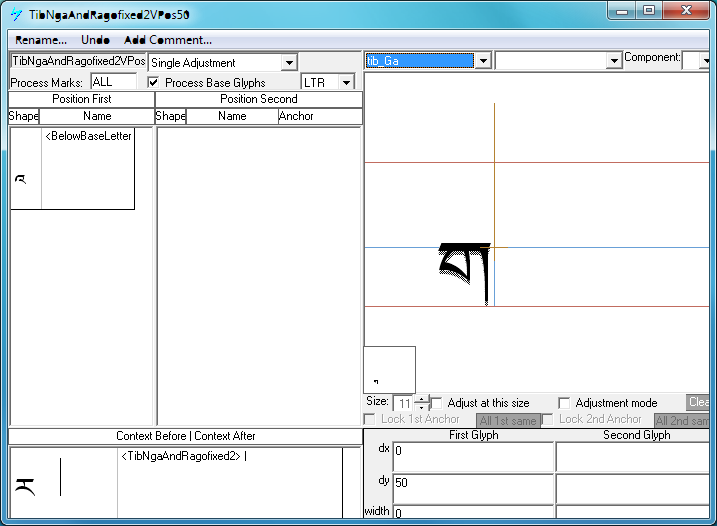Click the lookup name field TibNgaAndRagofixed2VPos
Viewport: 717px width, 526px height.
[78, 61]
